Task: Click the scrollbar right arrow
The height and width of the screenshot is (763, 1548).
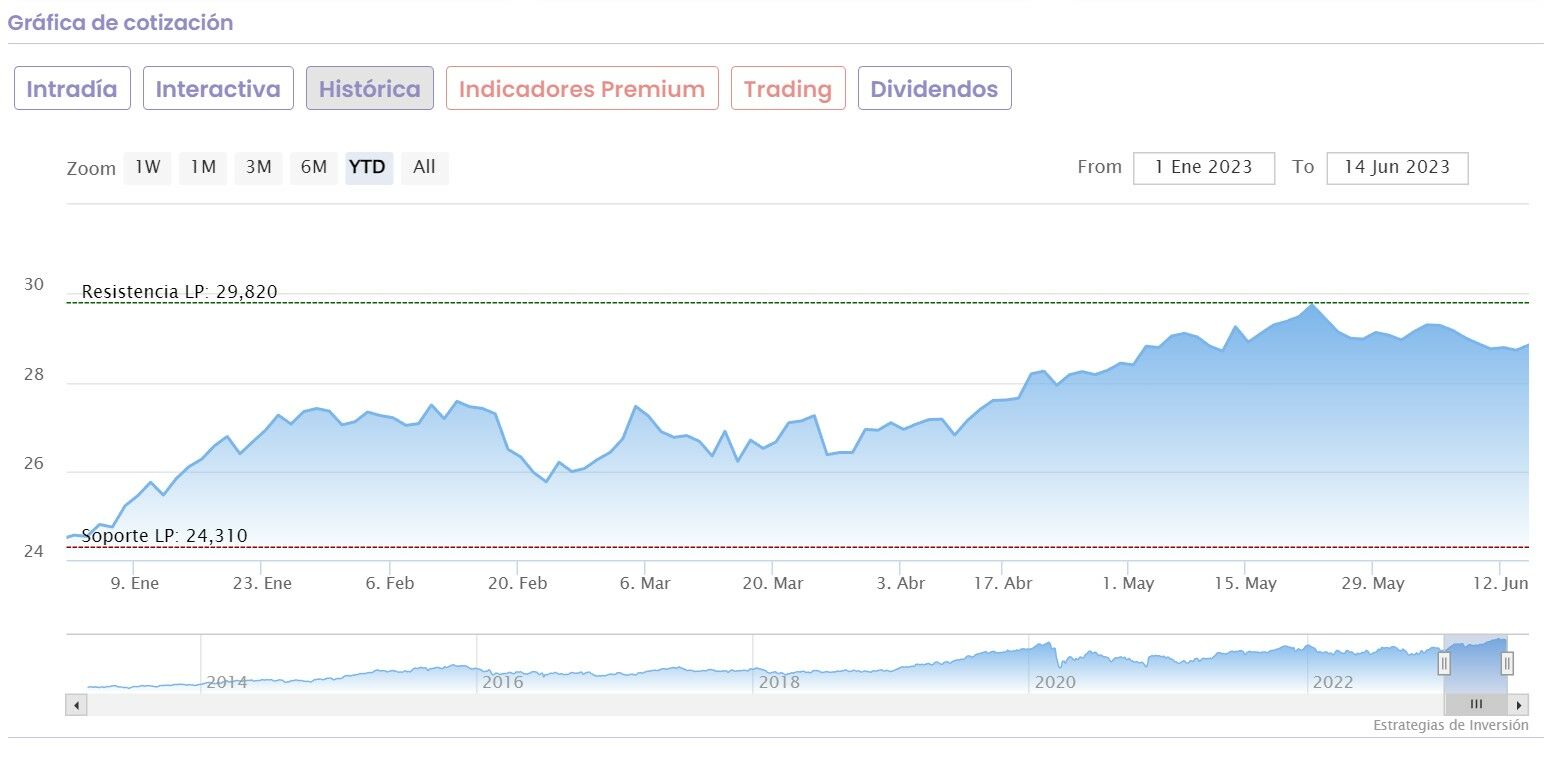Action: click(x=1519, y=705)
